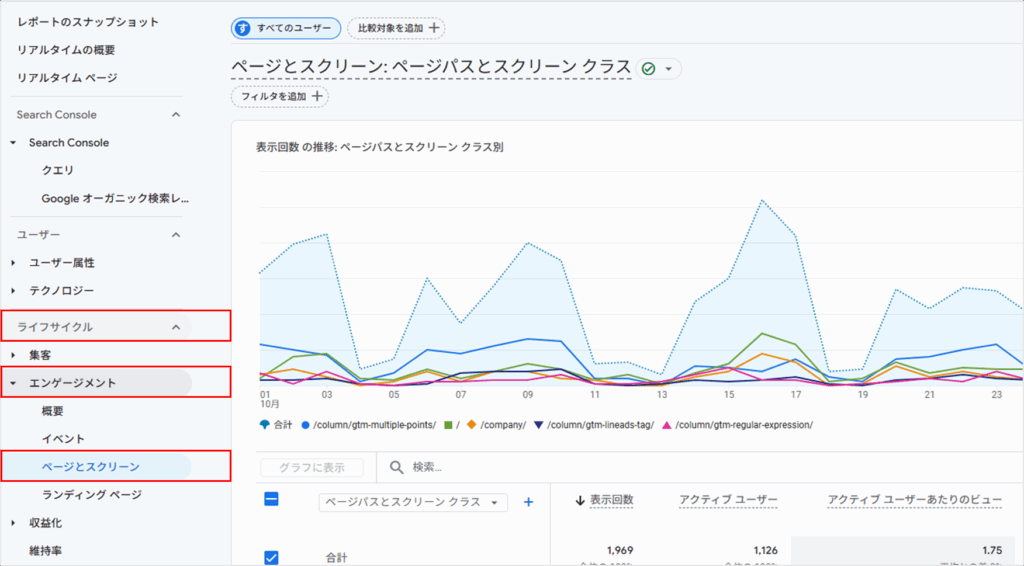Click the plus icon beside フィルタを追加
Image resolution: width=1024 pixels, height=566 pixels.
click(x=317, y=96)
